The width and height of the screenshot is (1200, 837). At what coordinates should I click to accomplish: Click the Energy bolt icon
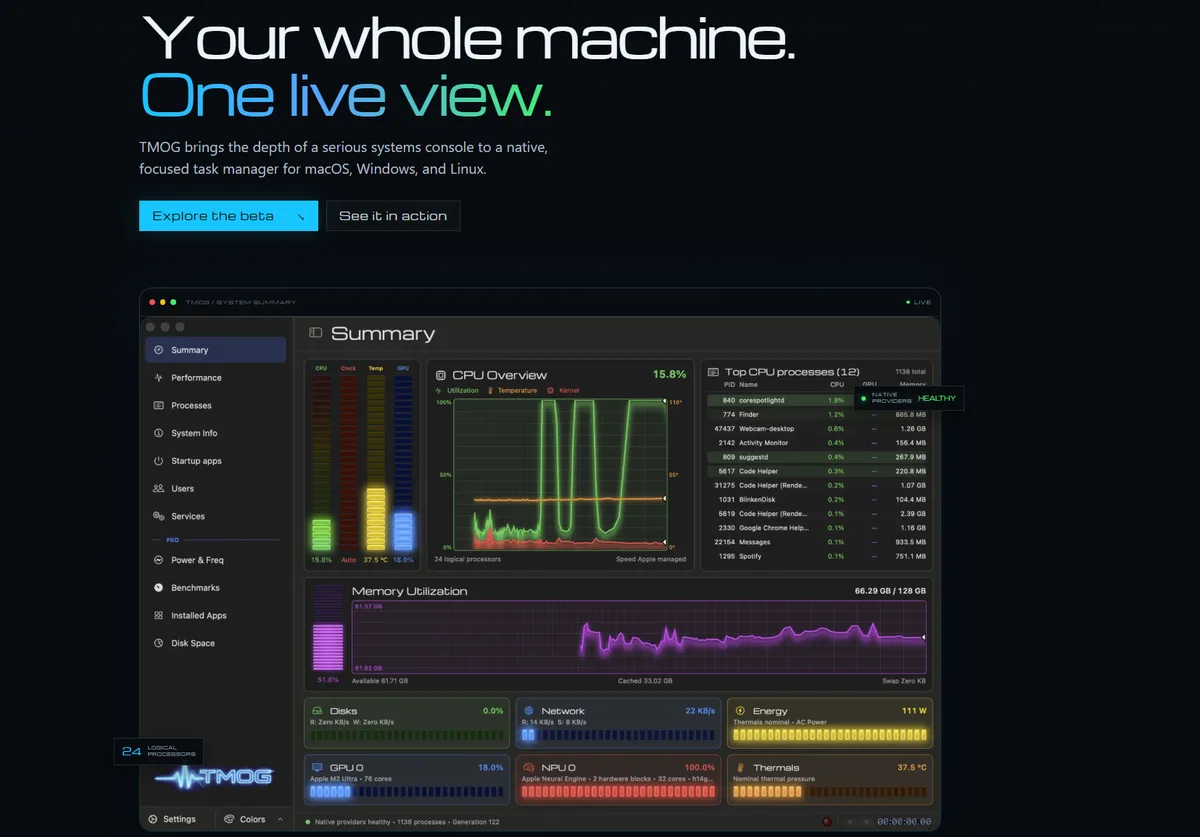[741, 711]
